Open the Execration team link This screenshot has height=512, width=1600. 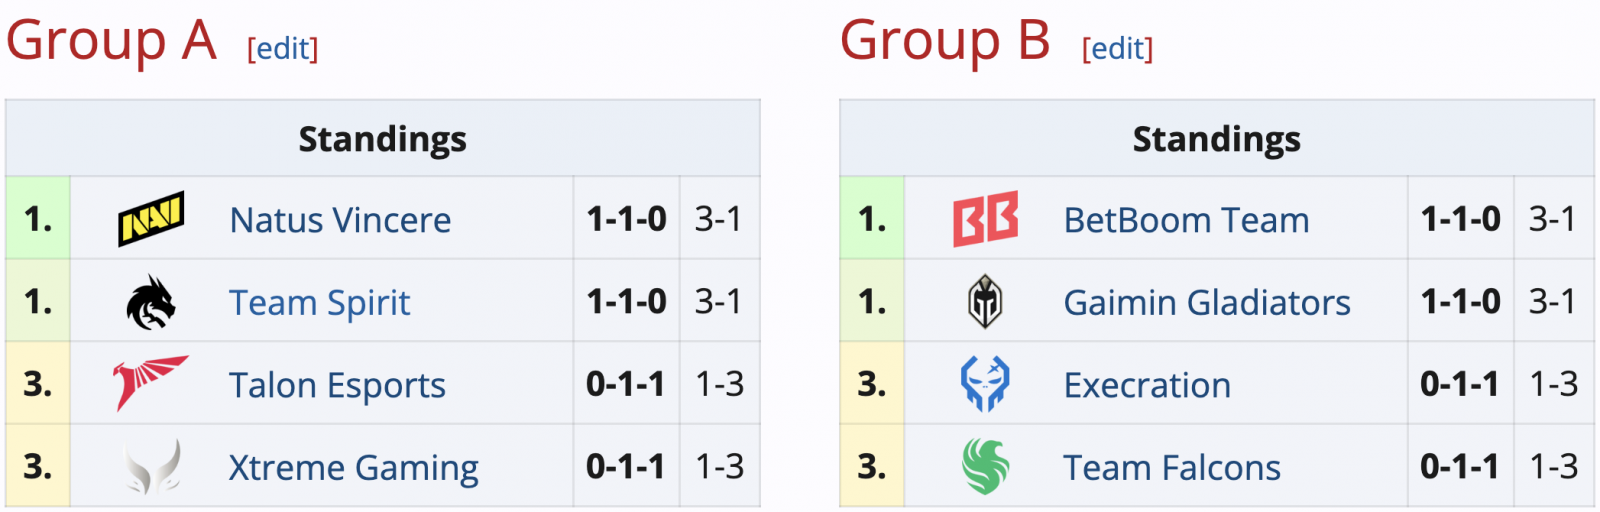(x=1147, y=385)
